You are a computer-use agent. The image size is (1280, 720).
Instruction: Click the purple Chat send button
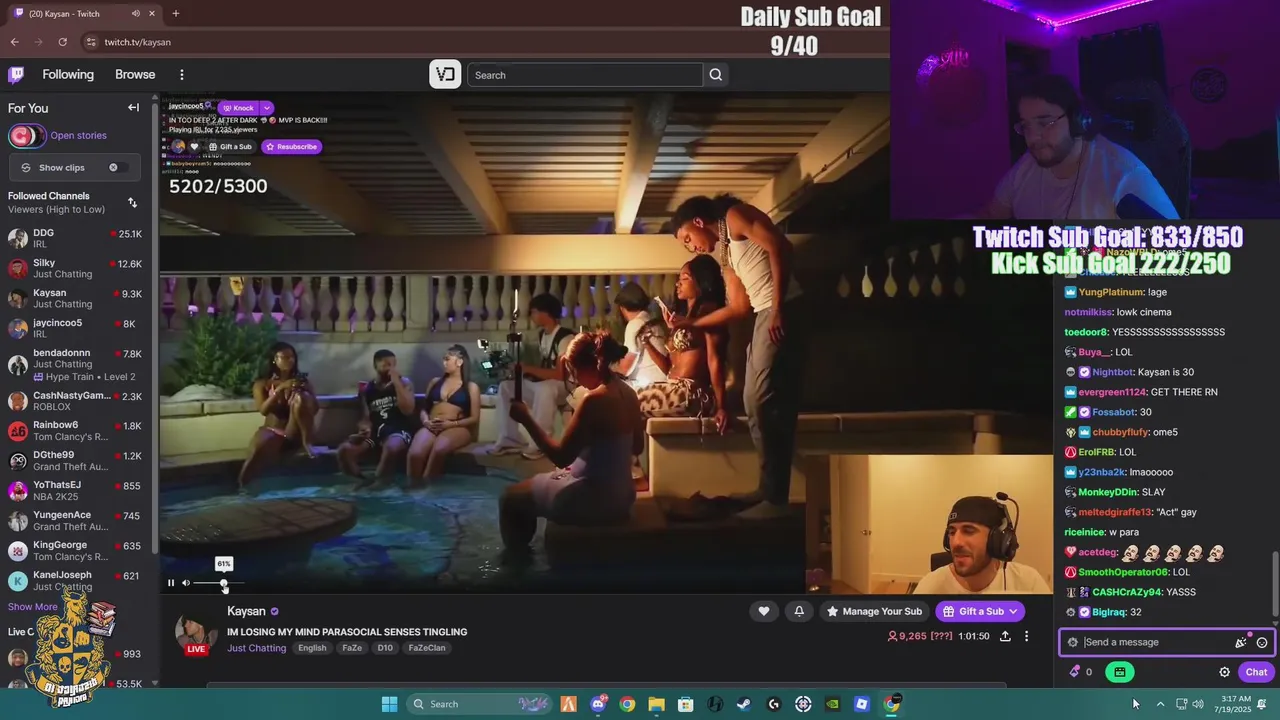[1256, 672]
